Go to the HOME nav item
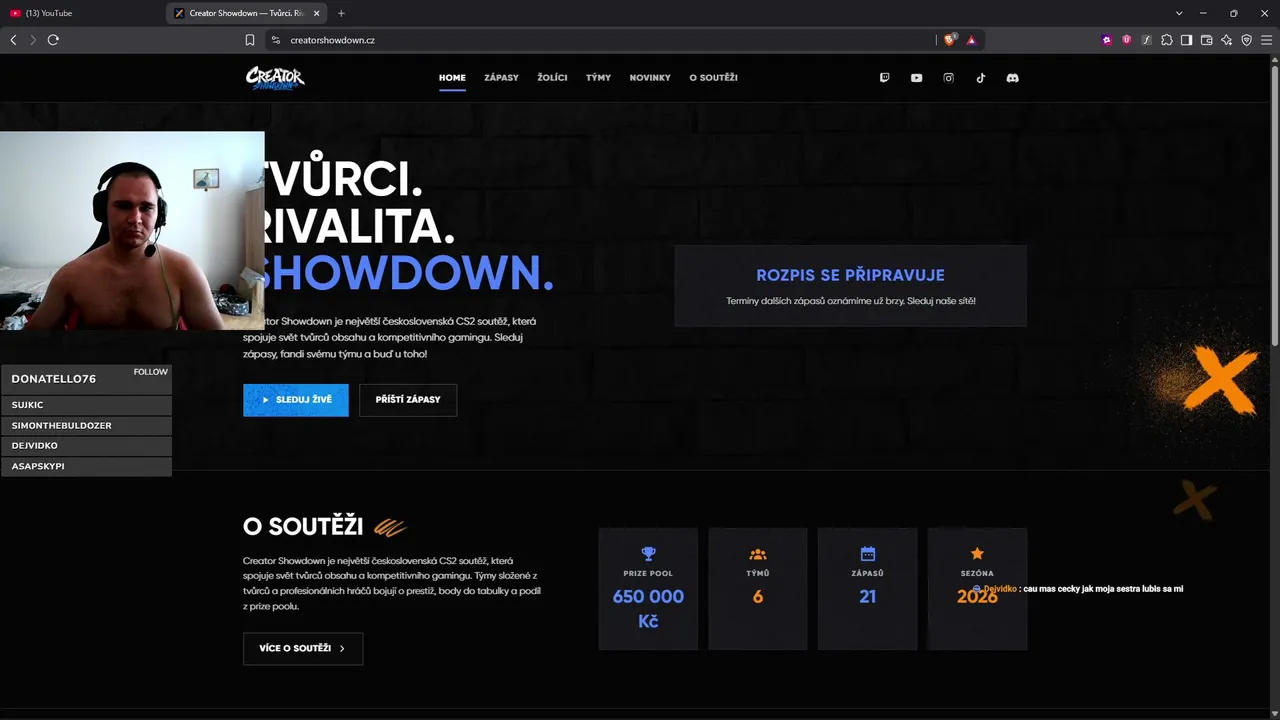 (452, 78)
